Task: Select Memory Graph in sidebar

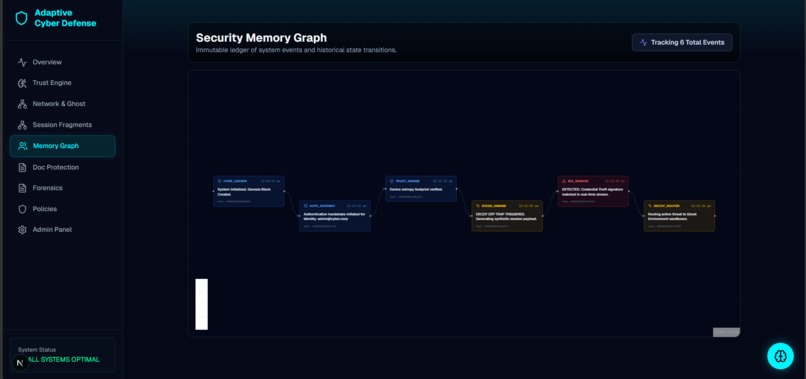Action: click(63, 146)
